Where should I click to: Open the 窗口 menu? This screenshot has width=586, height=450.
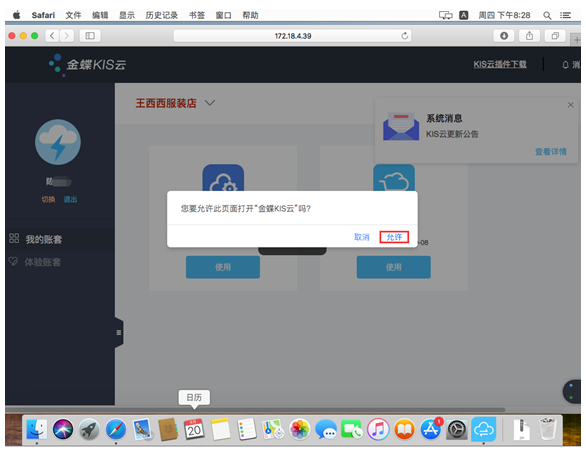click(223, 15)
